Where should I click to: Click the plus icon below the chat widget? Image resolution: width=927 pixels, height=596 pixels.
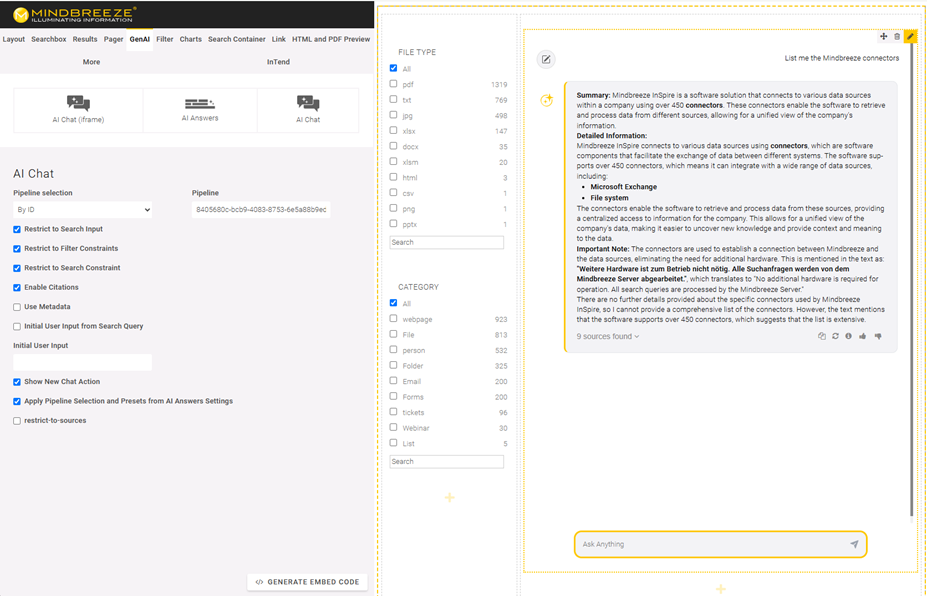tap(721, 589)
